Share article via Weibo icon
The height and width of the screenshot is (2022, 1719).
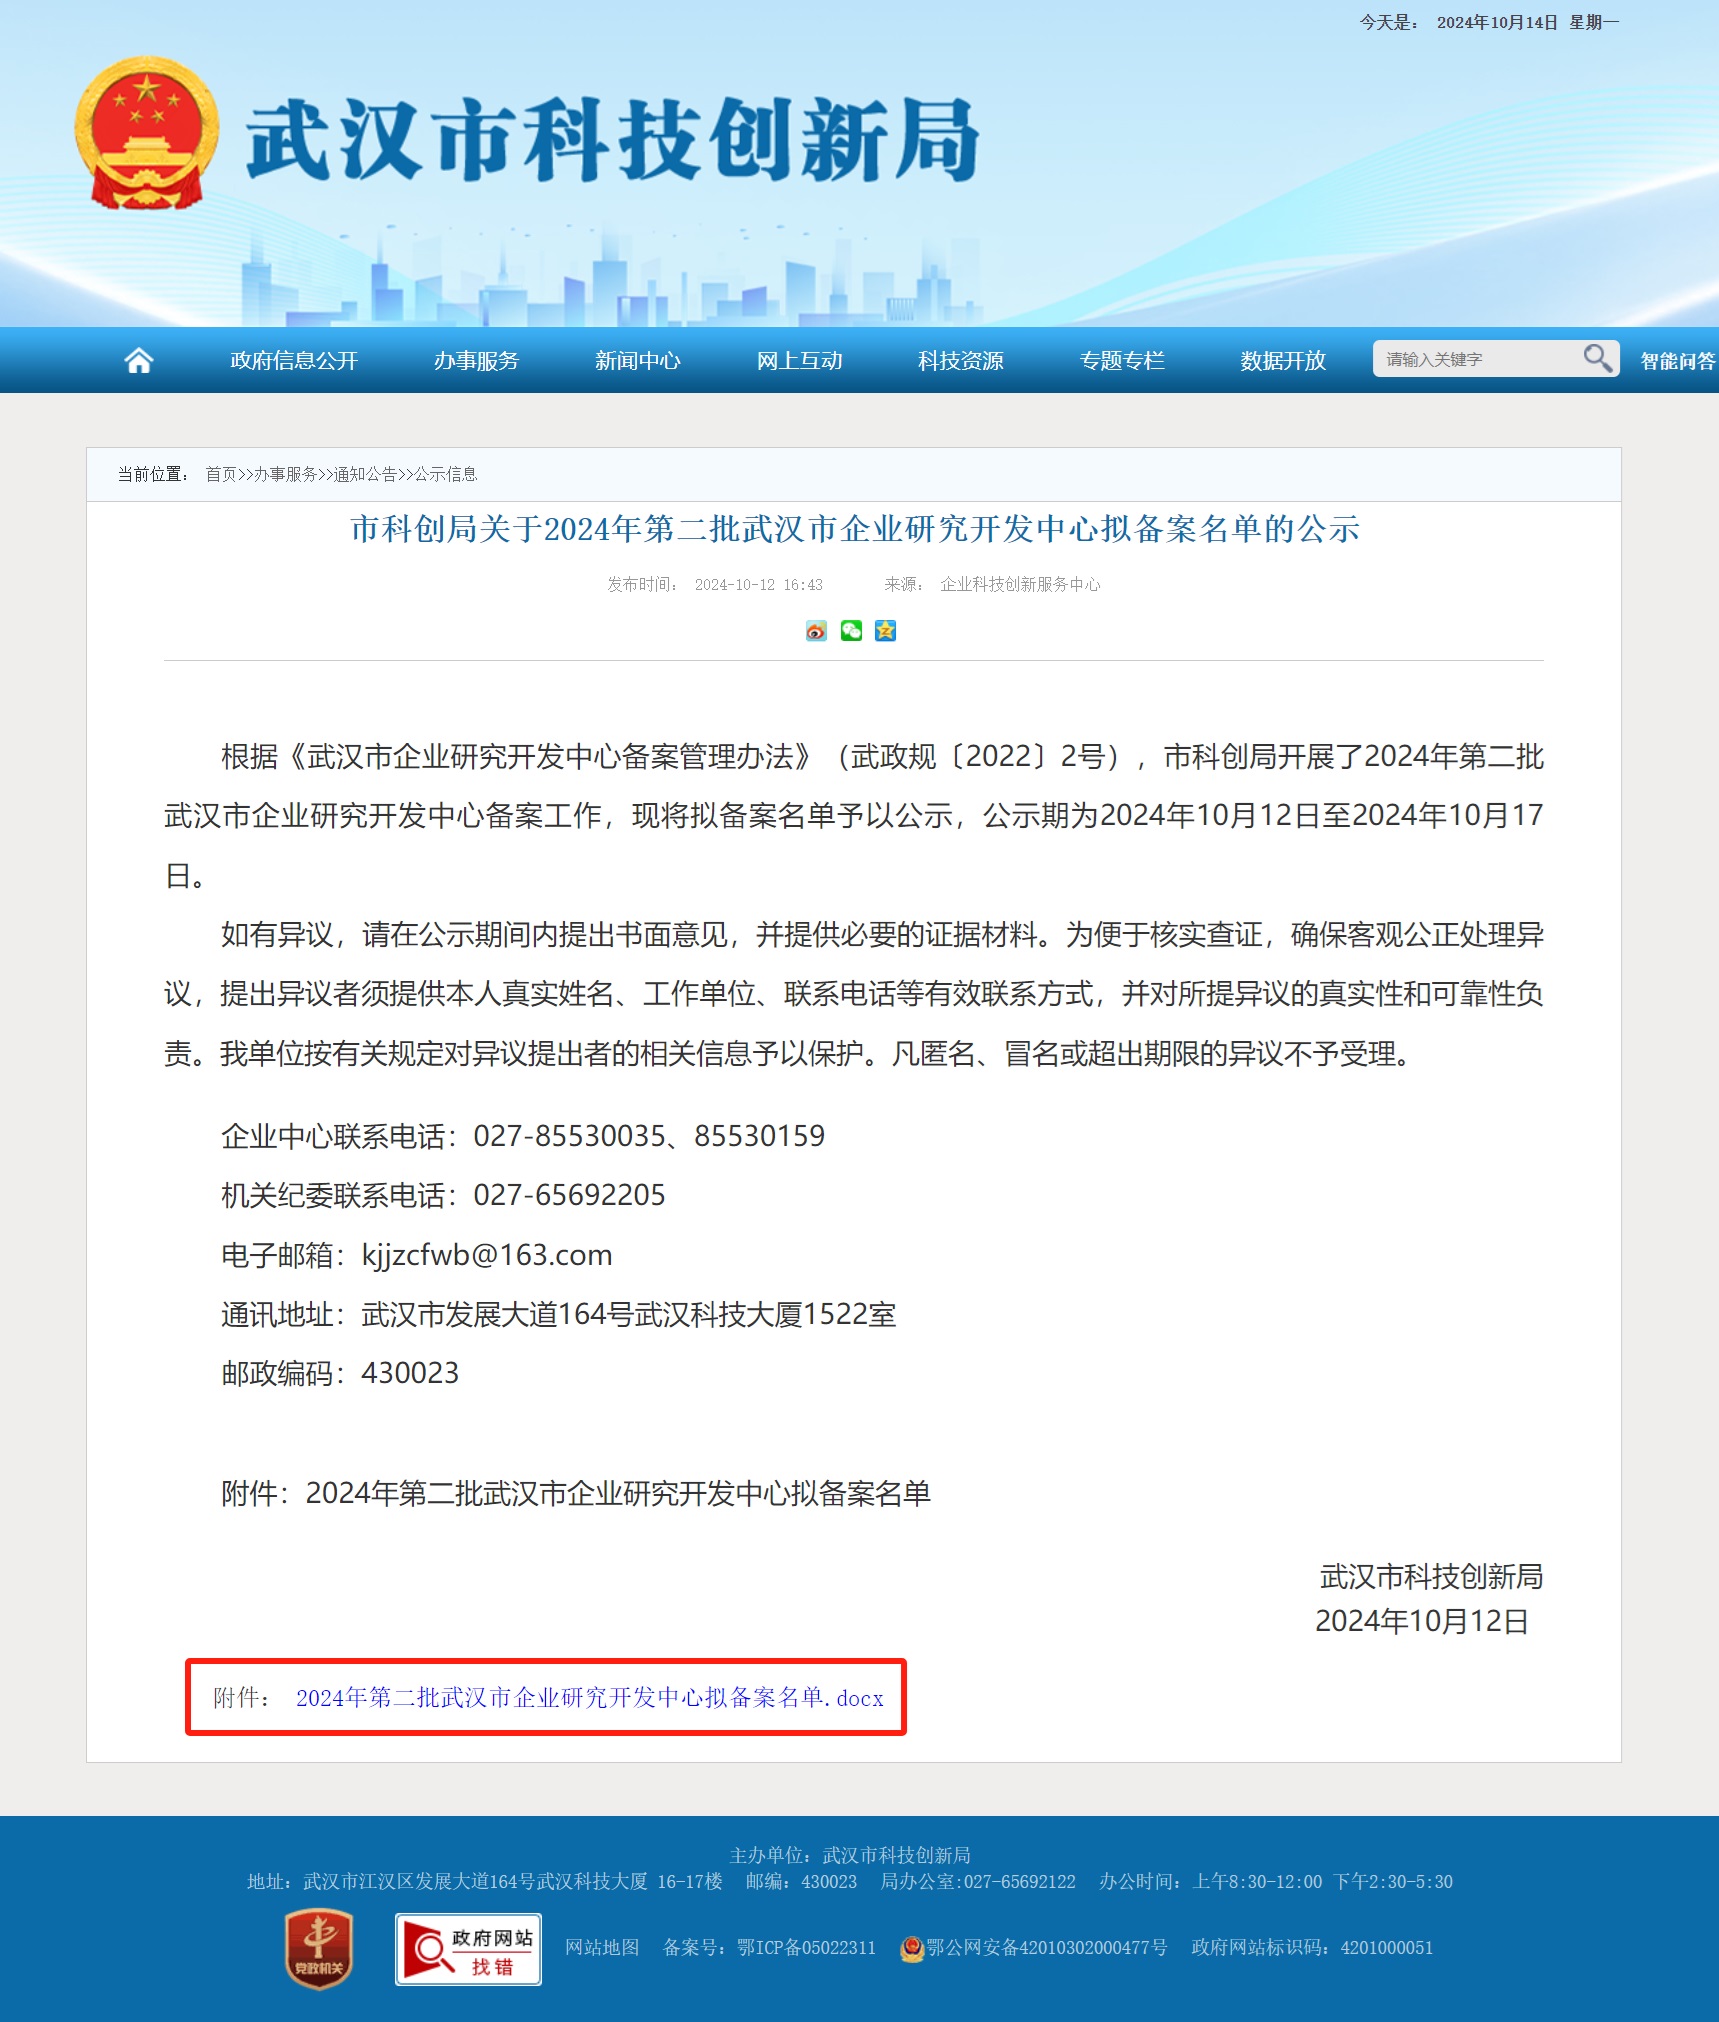816,631
